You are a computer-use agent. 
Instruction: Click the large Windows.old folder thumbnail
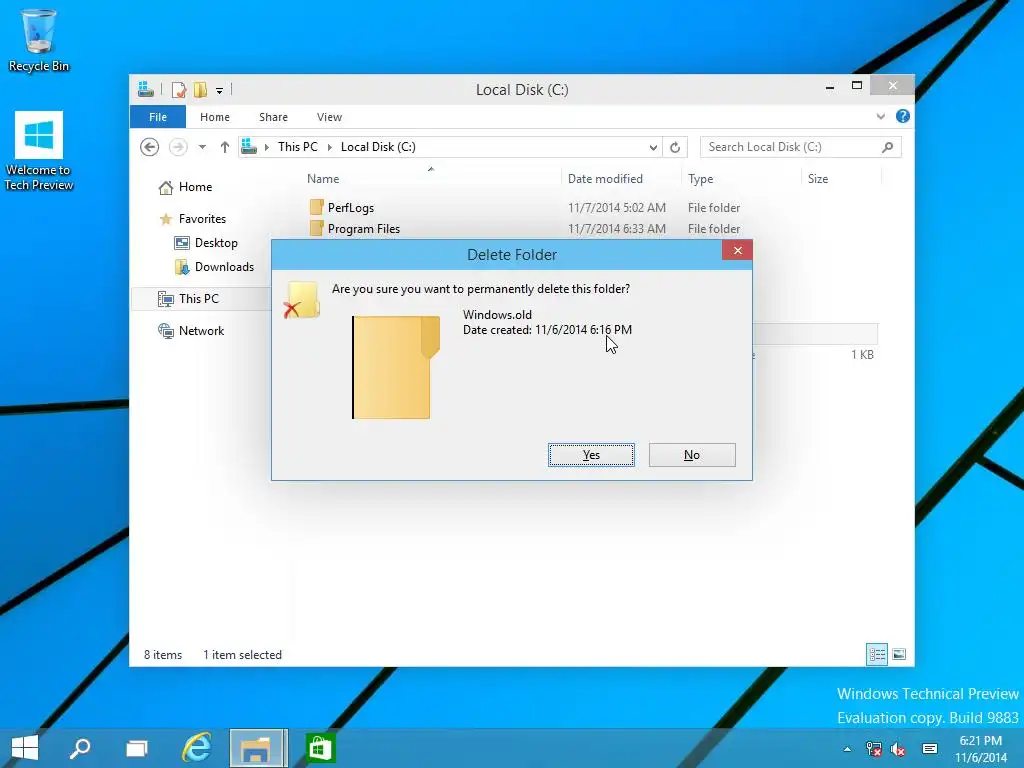coord(396,368)
